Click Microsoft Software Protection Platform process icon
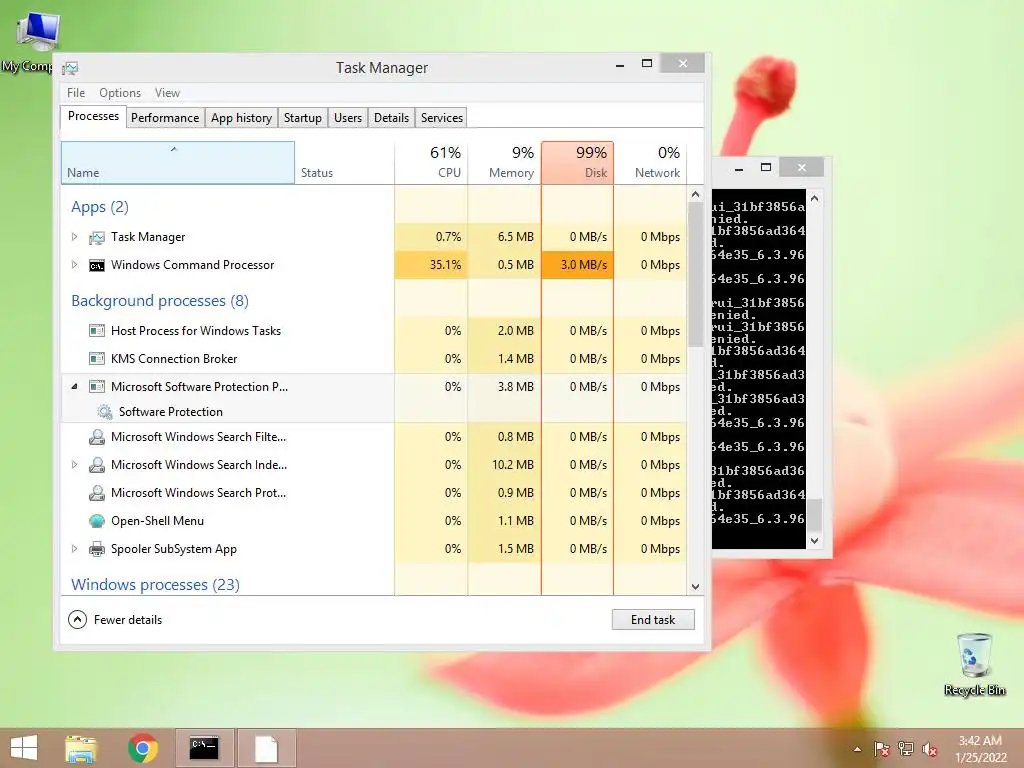1024x768 pixels. [97, 387]
